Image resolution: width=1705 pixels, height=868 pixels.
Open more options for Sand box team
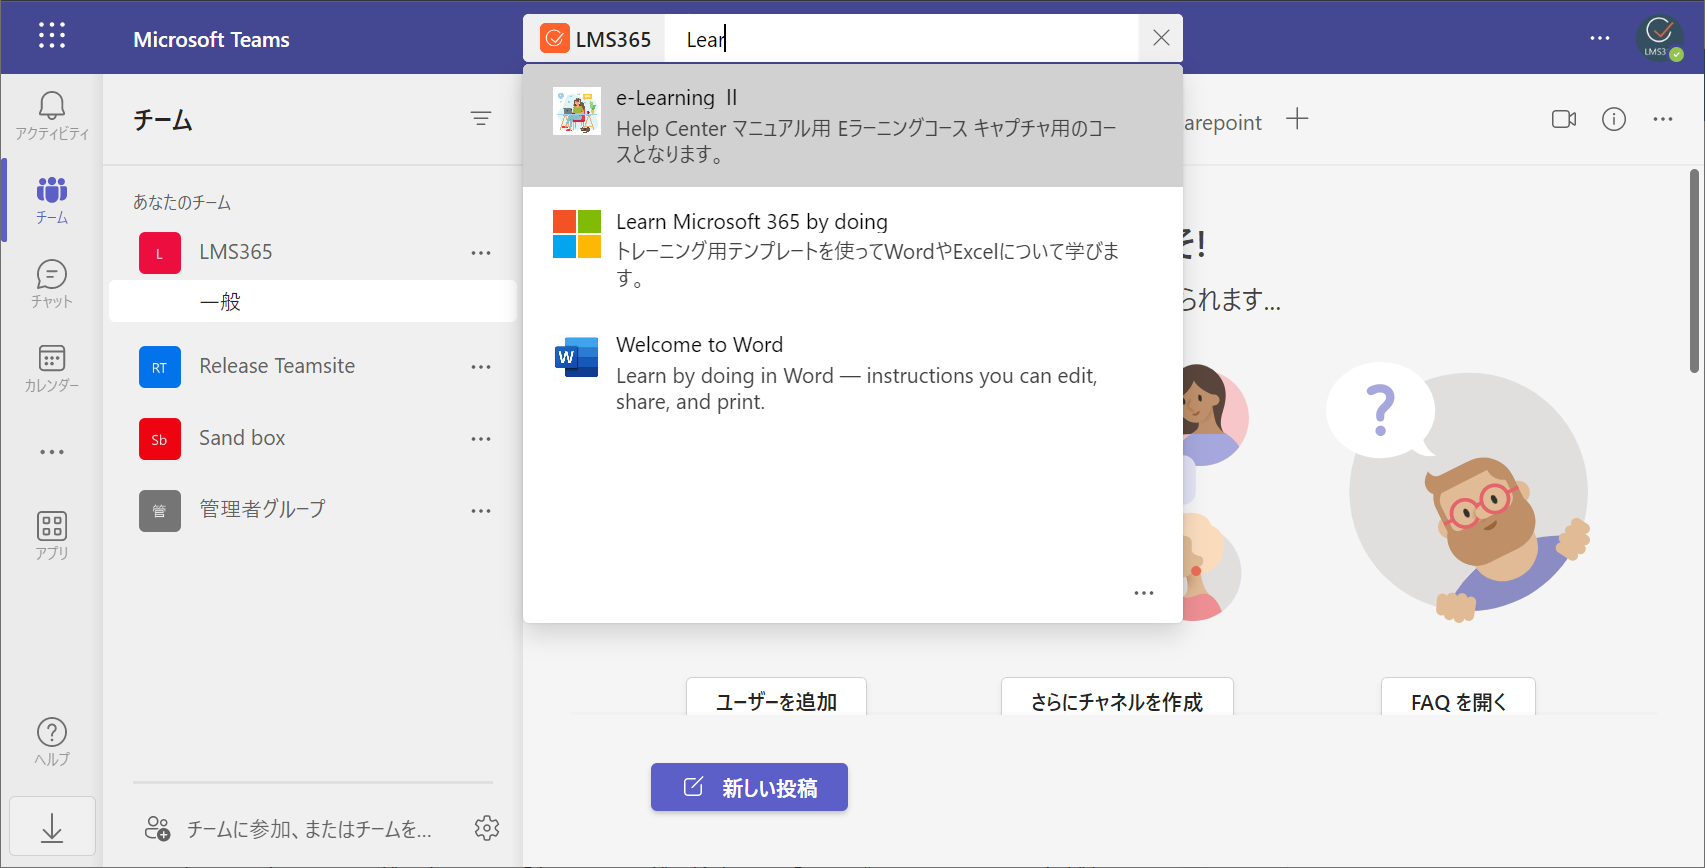(481, 439)
